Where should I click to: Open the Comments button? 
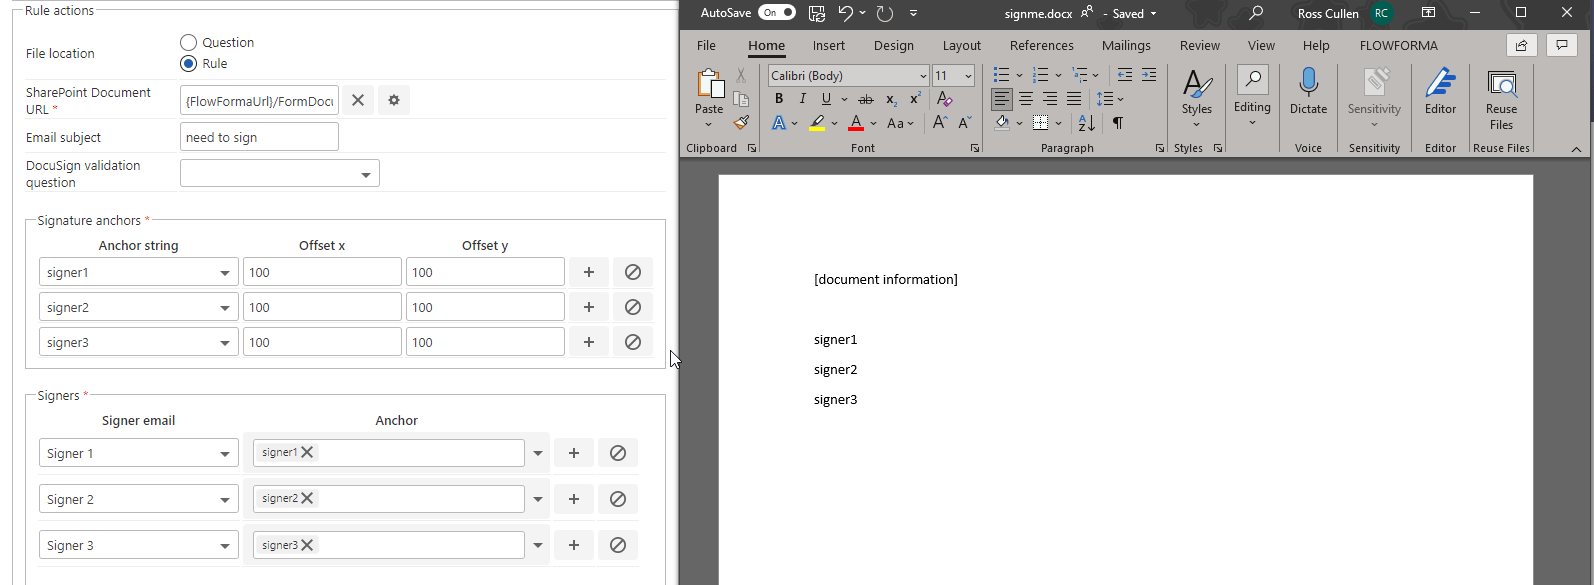1561,45
